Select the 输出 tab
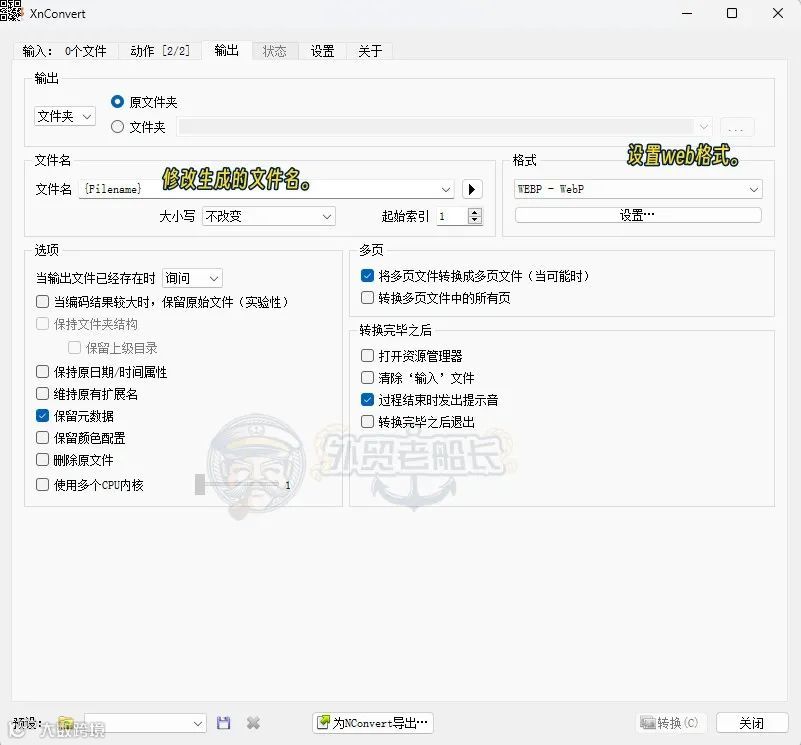 [226, 50]
